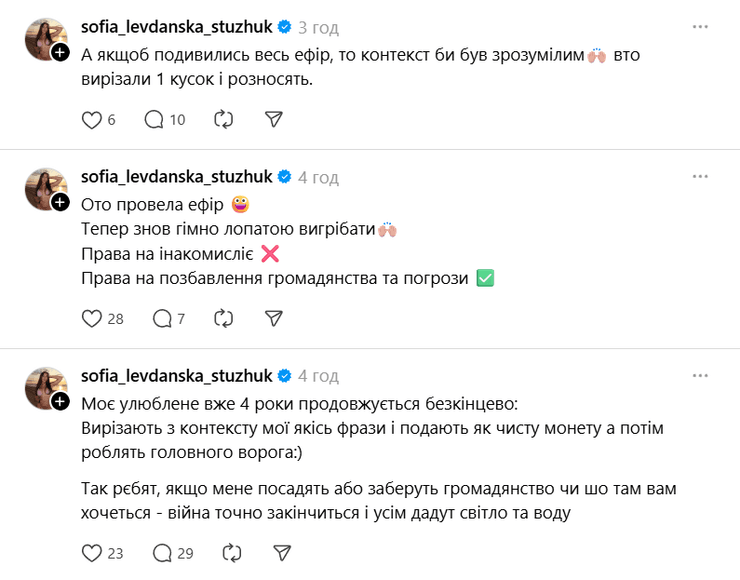This screenshot has height=580, width=740.
Task: Repost the second post about the stream
Action: 224,319
